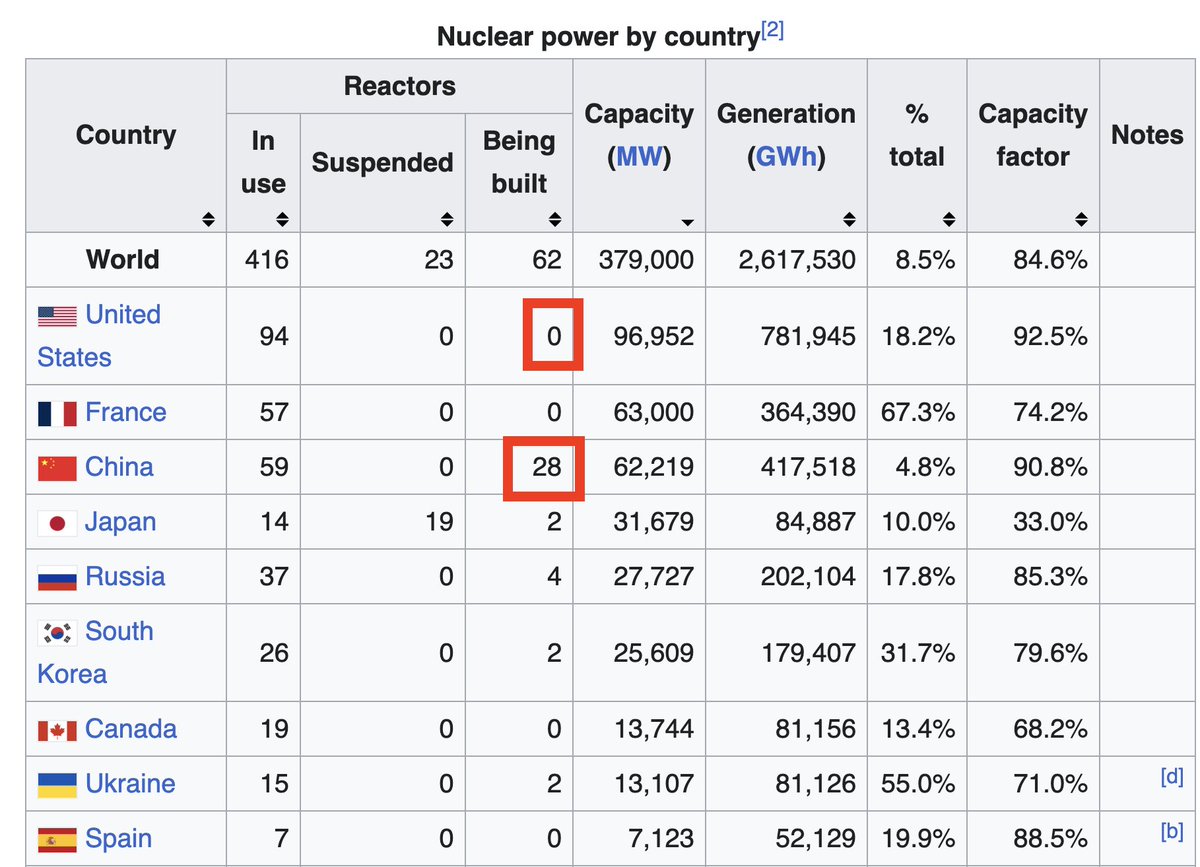1200x867 pixels.
Task: Click the Japan flag icon
Action: click(x=57, y=523)
